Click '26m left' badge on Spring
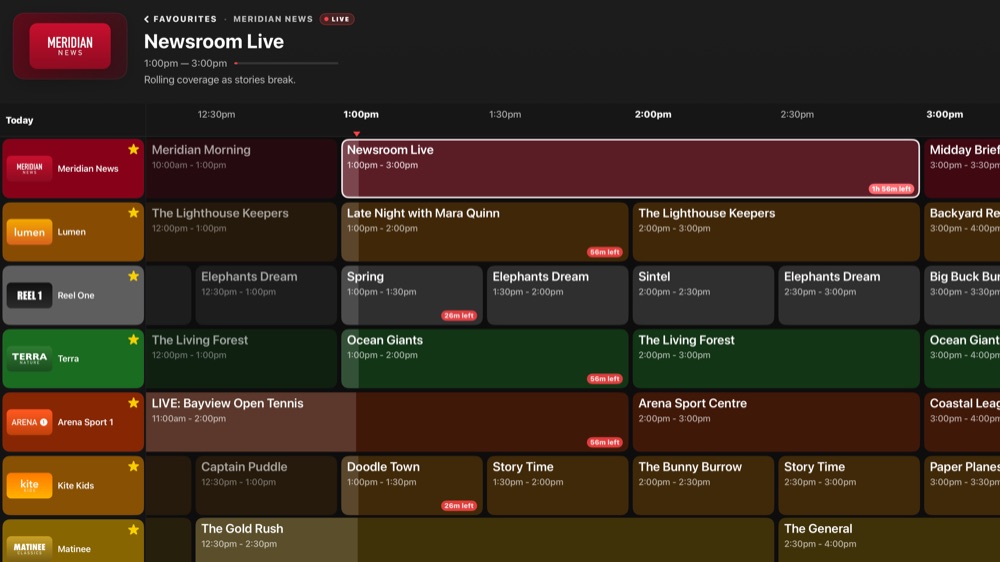Image resolution: width=1000 pixels, height=562 pixels. click(x=459, y=316)
